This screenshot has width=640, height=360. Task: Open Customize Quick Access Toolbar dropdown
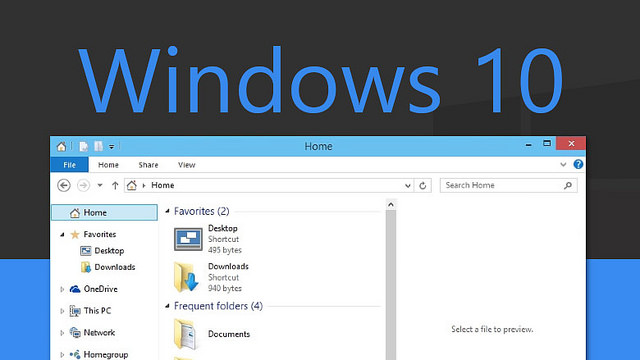111,147
